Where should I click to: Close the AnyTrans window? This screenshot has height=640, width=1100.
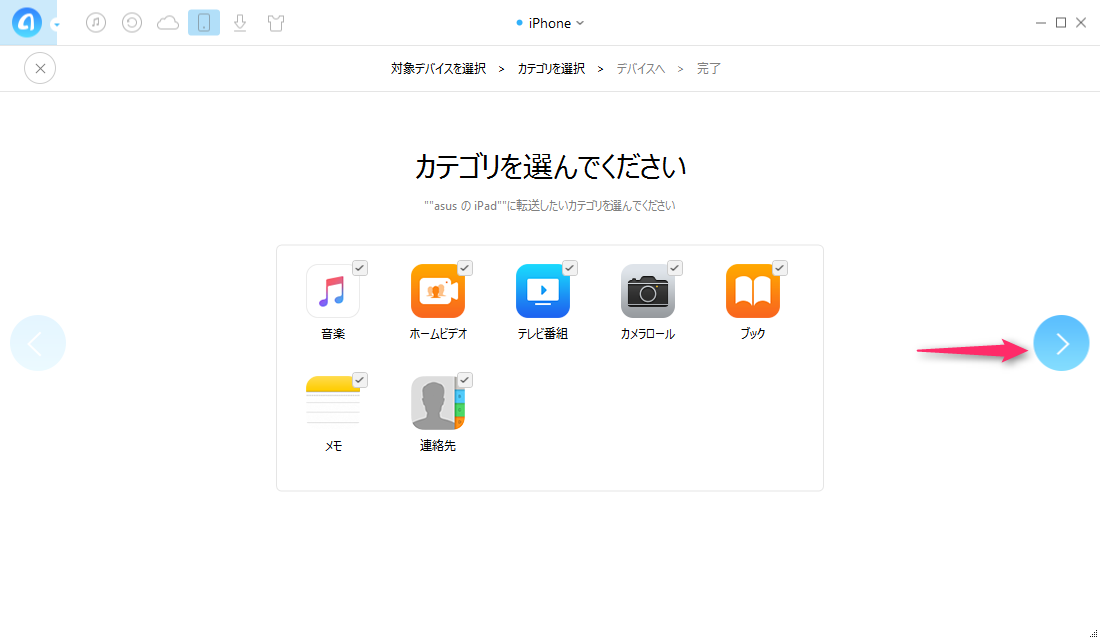coord(1081,23)
